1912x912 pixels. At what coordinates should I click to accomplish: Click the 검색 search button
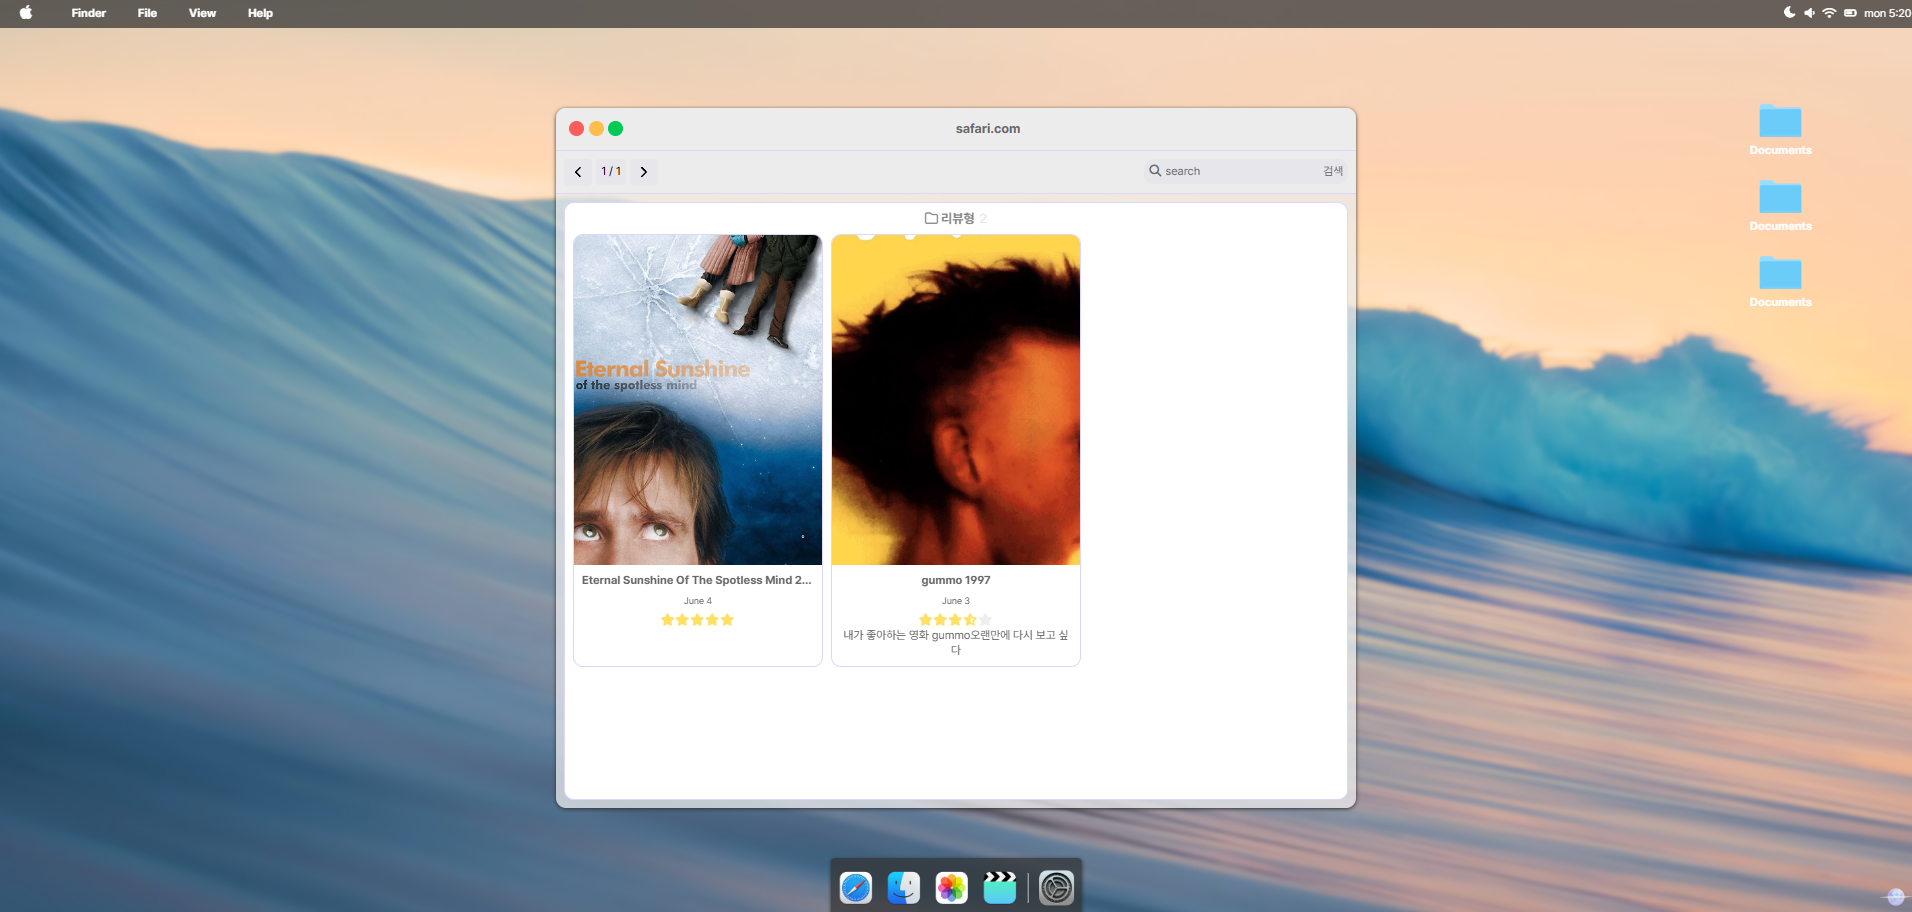1333,171
